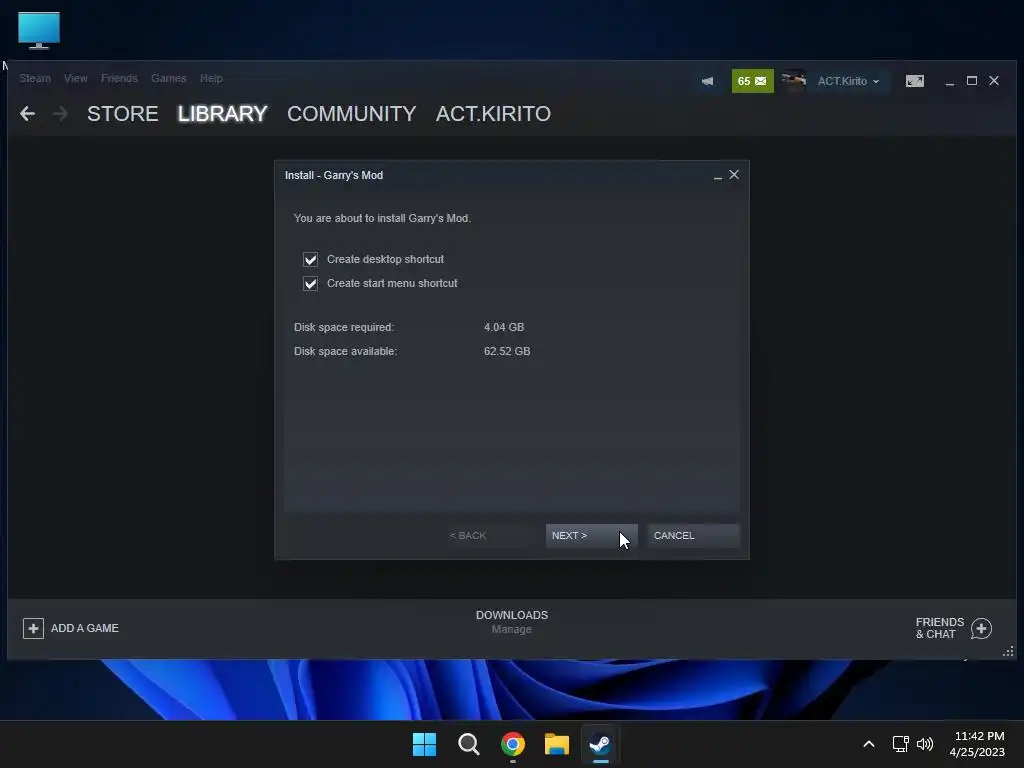Open the 65 messages inbox indicator
This screenshot has height=768, width=1024.
752,81
